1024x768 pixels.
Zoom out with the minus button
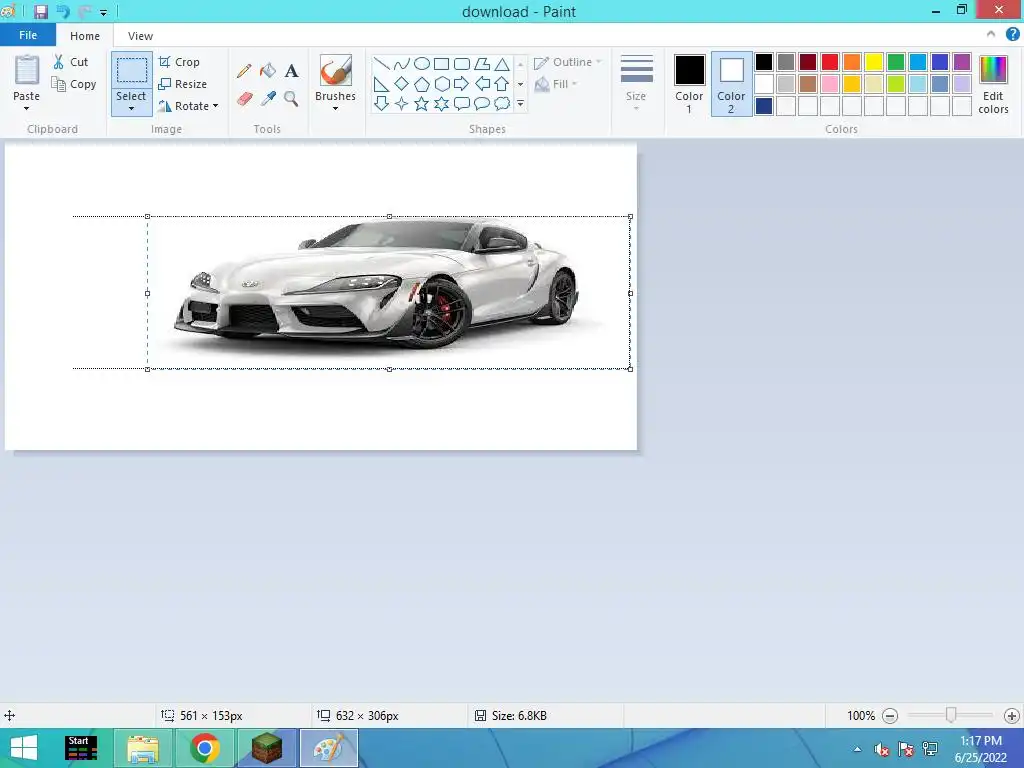[889, 716]
